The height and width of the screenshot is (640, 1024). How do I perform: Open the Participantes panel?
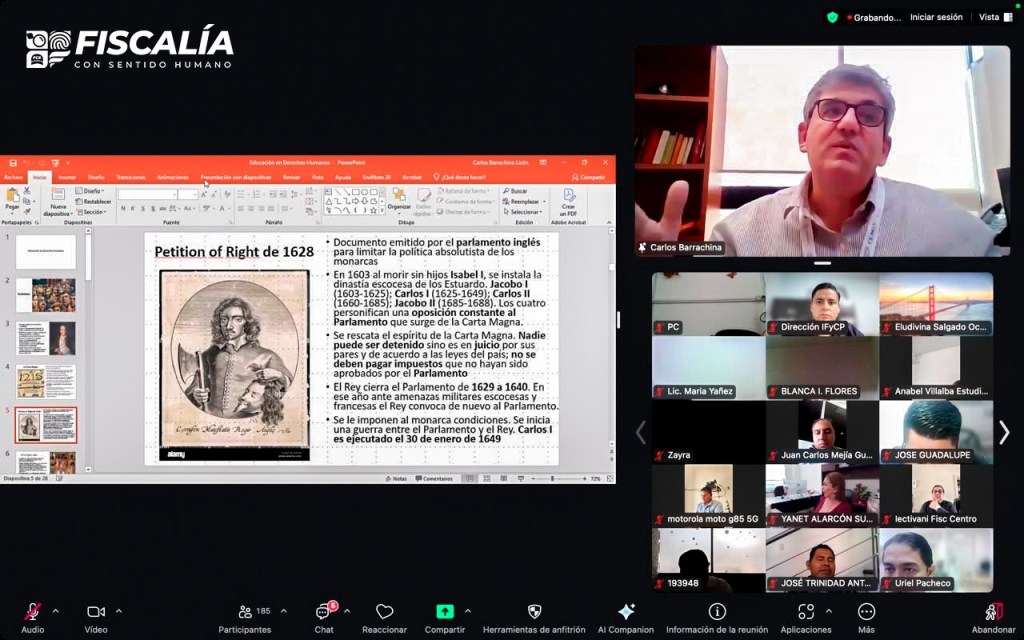pos(245,612)
